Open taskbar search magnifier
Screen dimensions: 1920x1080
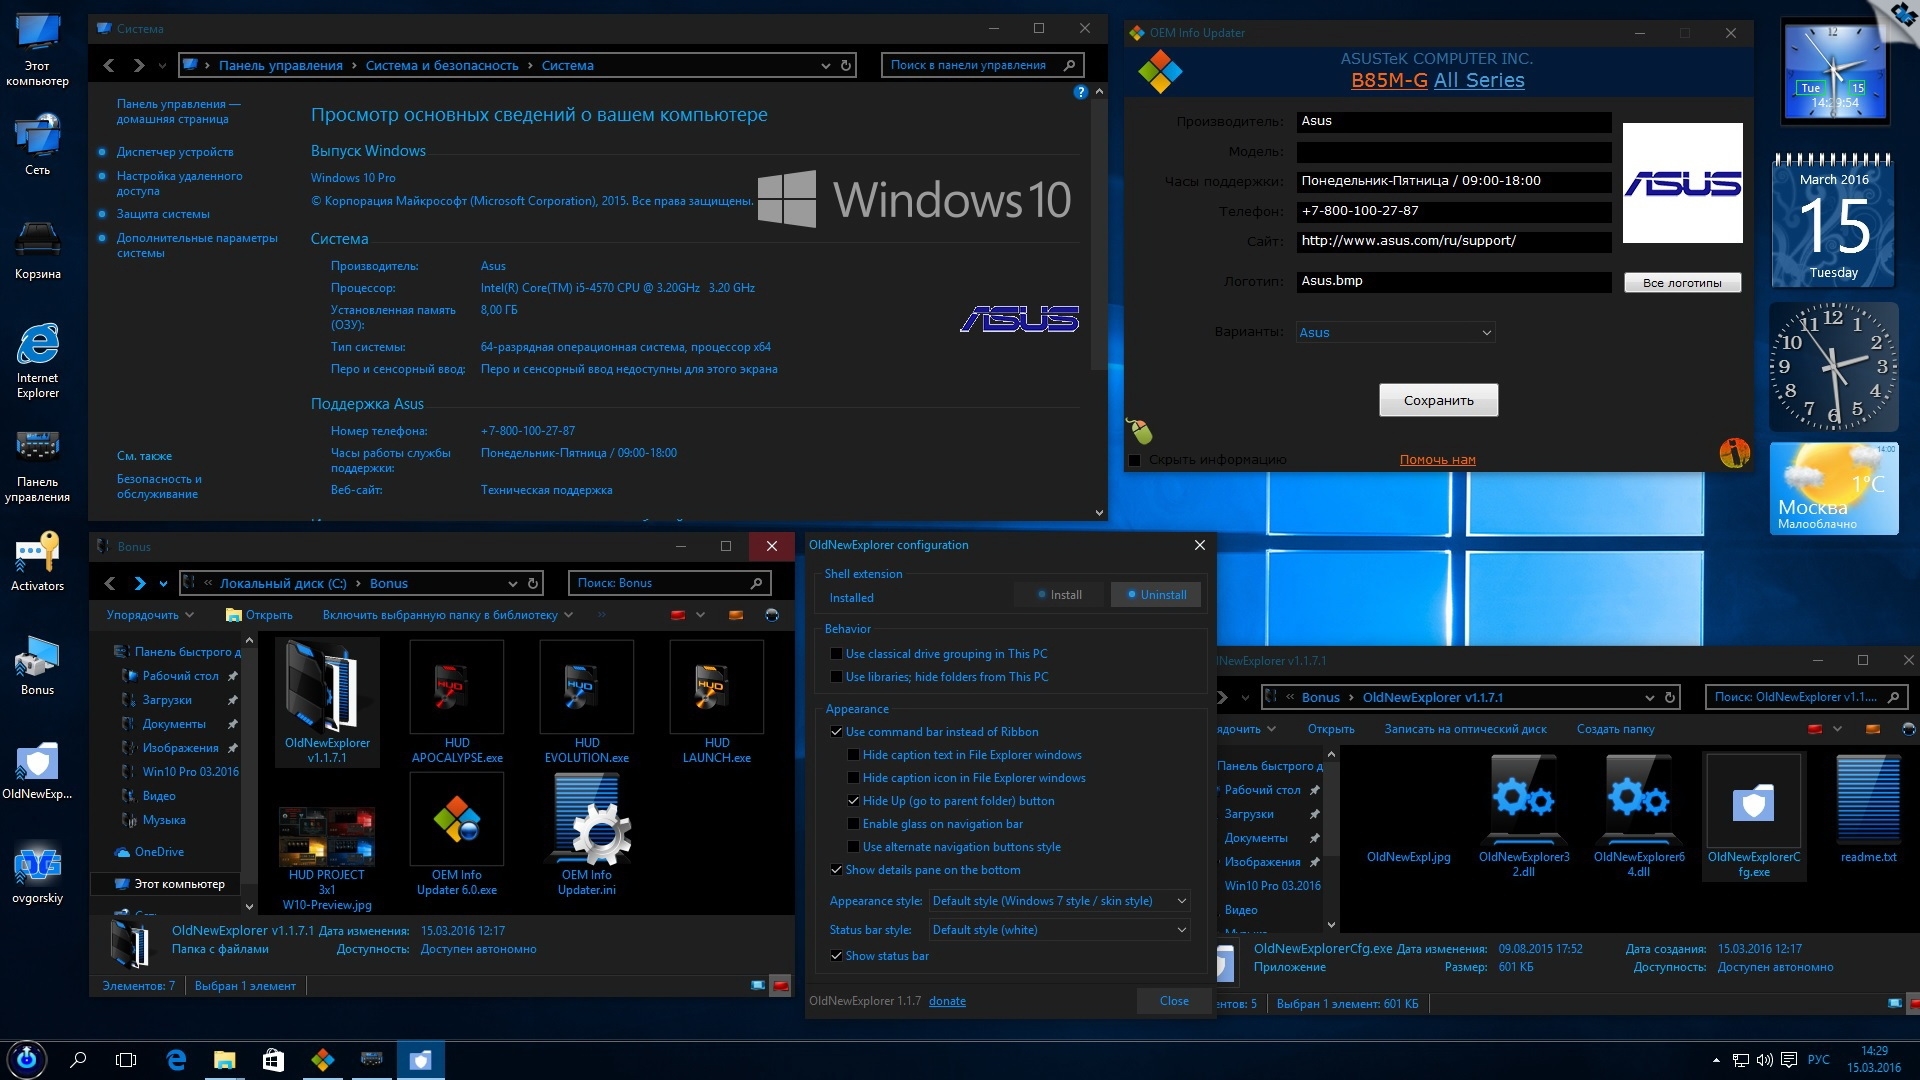click(78, 1059)
